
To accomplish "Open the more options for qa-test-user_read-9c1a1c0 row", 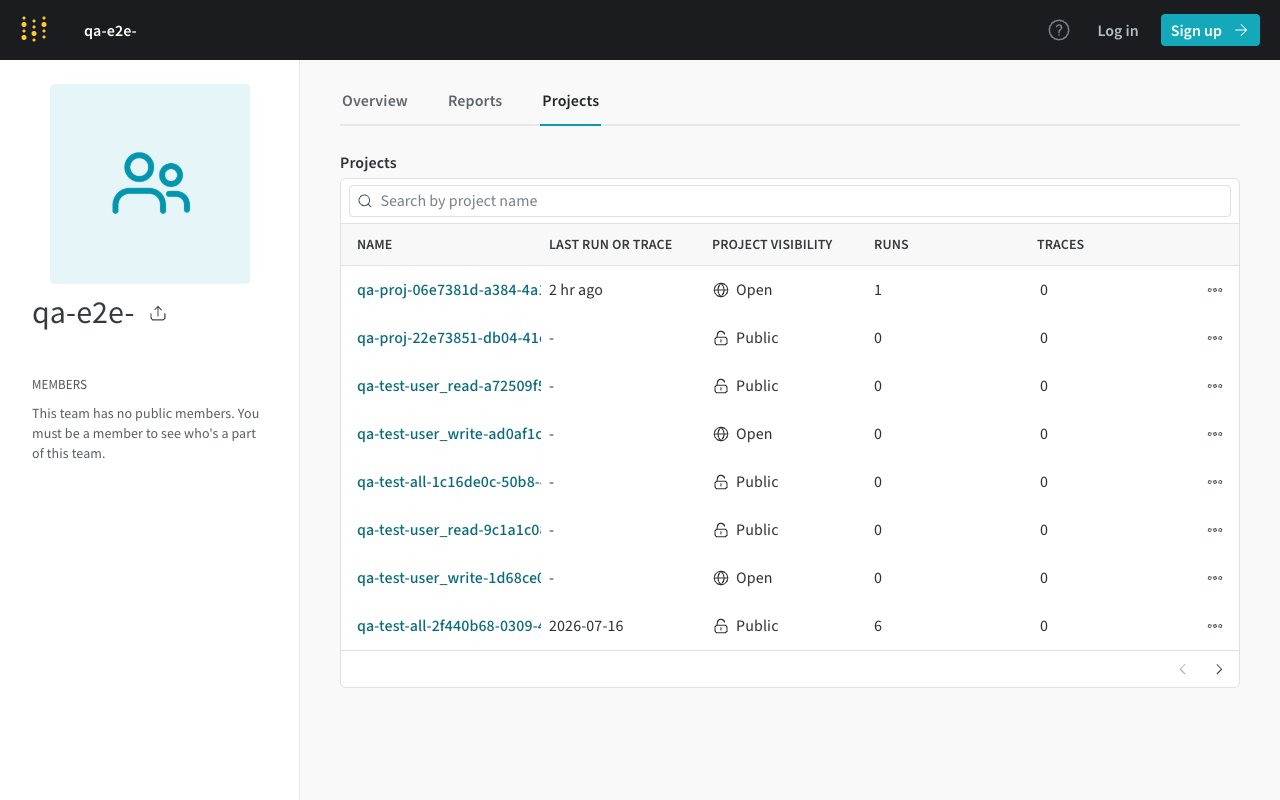I will coord(1215,530).
